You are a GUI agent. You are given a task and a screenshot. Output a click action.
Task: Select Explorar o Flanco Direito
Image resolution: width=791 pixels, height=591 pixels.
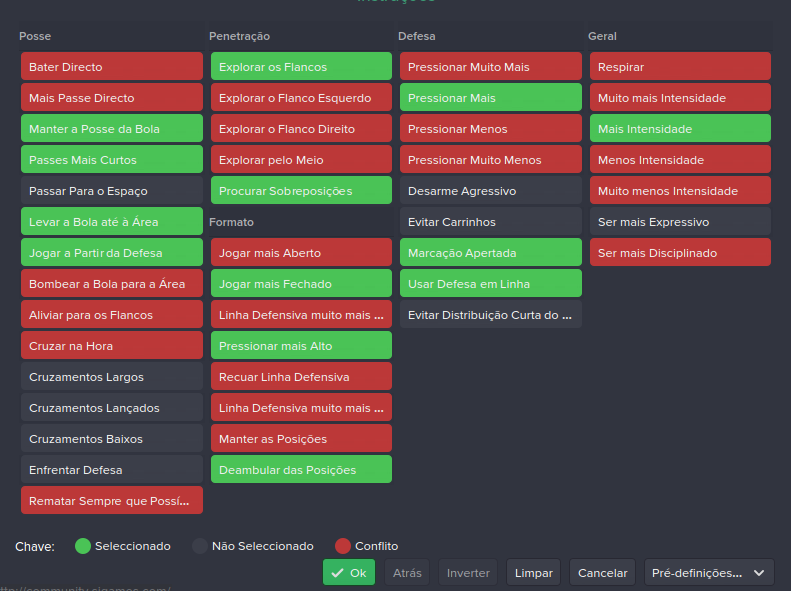[301, 129]
